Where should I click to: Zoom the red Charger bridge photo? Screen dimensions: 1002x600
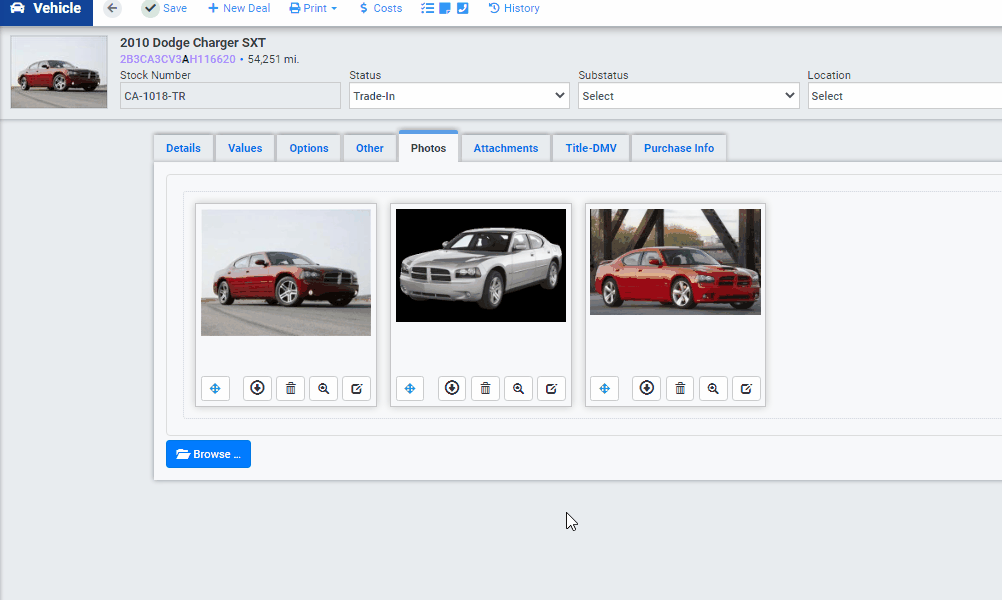click(713, 388)
